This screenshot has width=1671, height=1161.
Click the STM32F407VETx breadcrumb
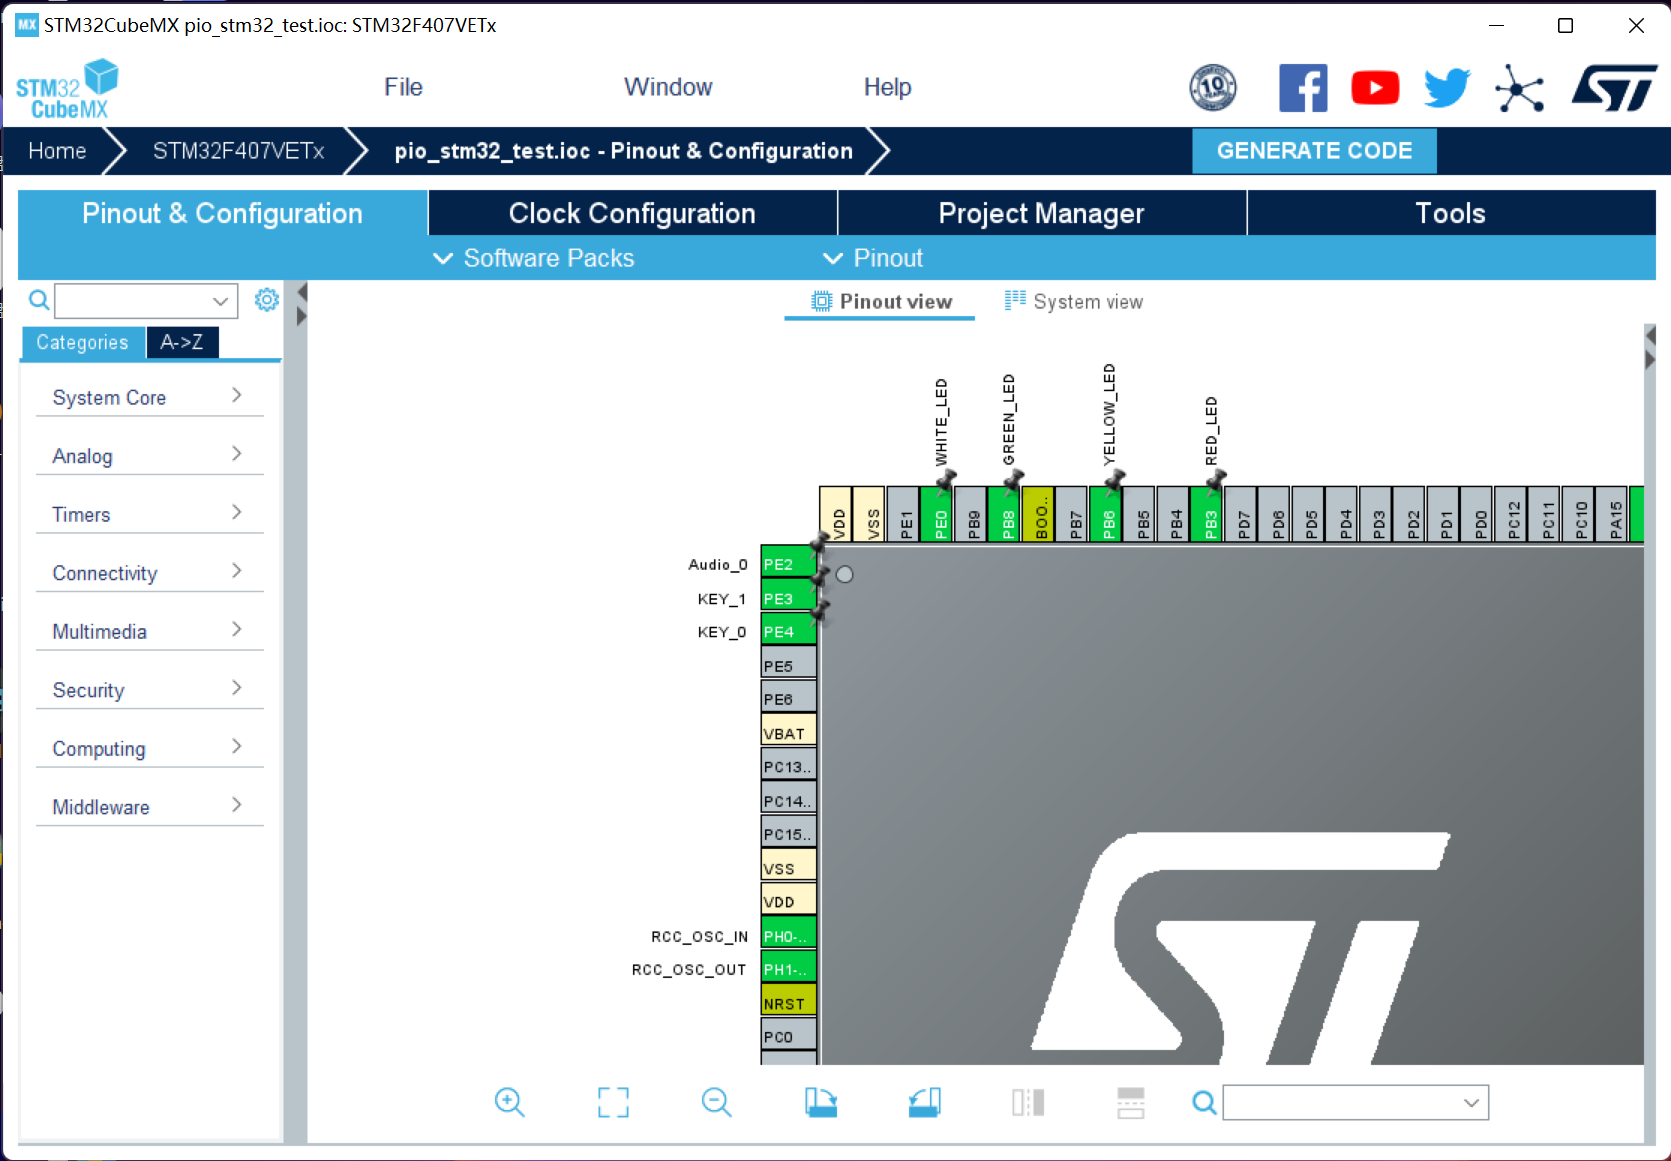(238, 151)
